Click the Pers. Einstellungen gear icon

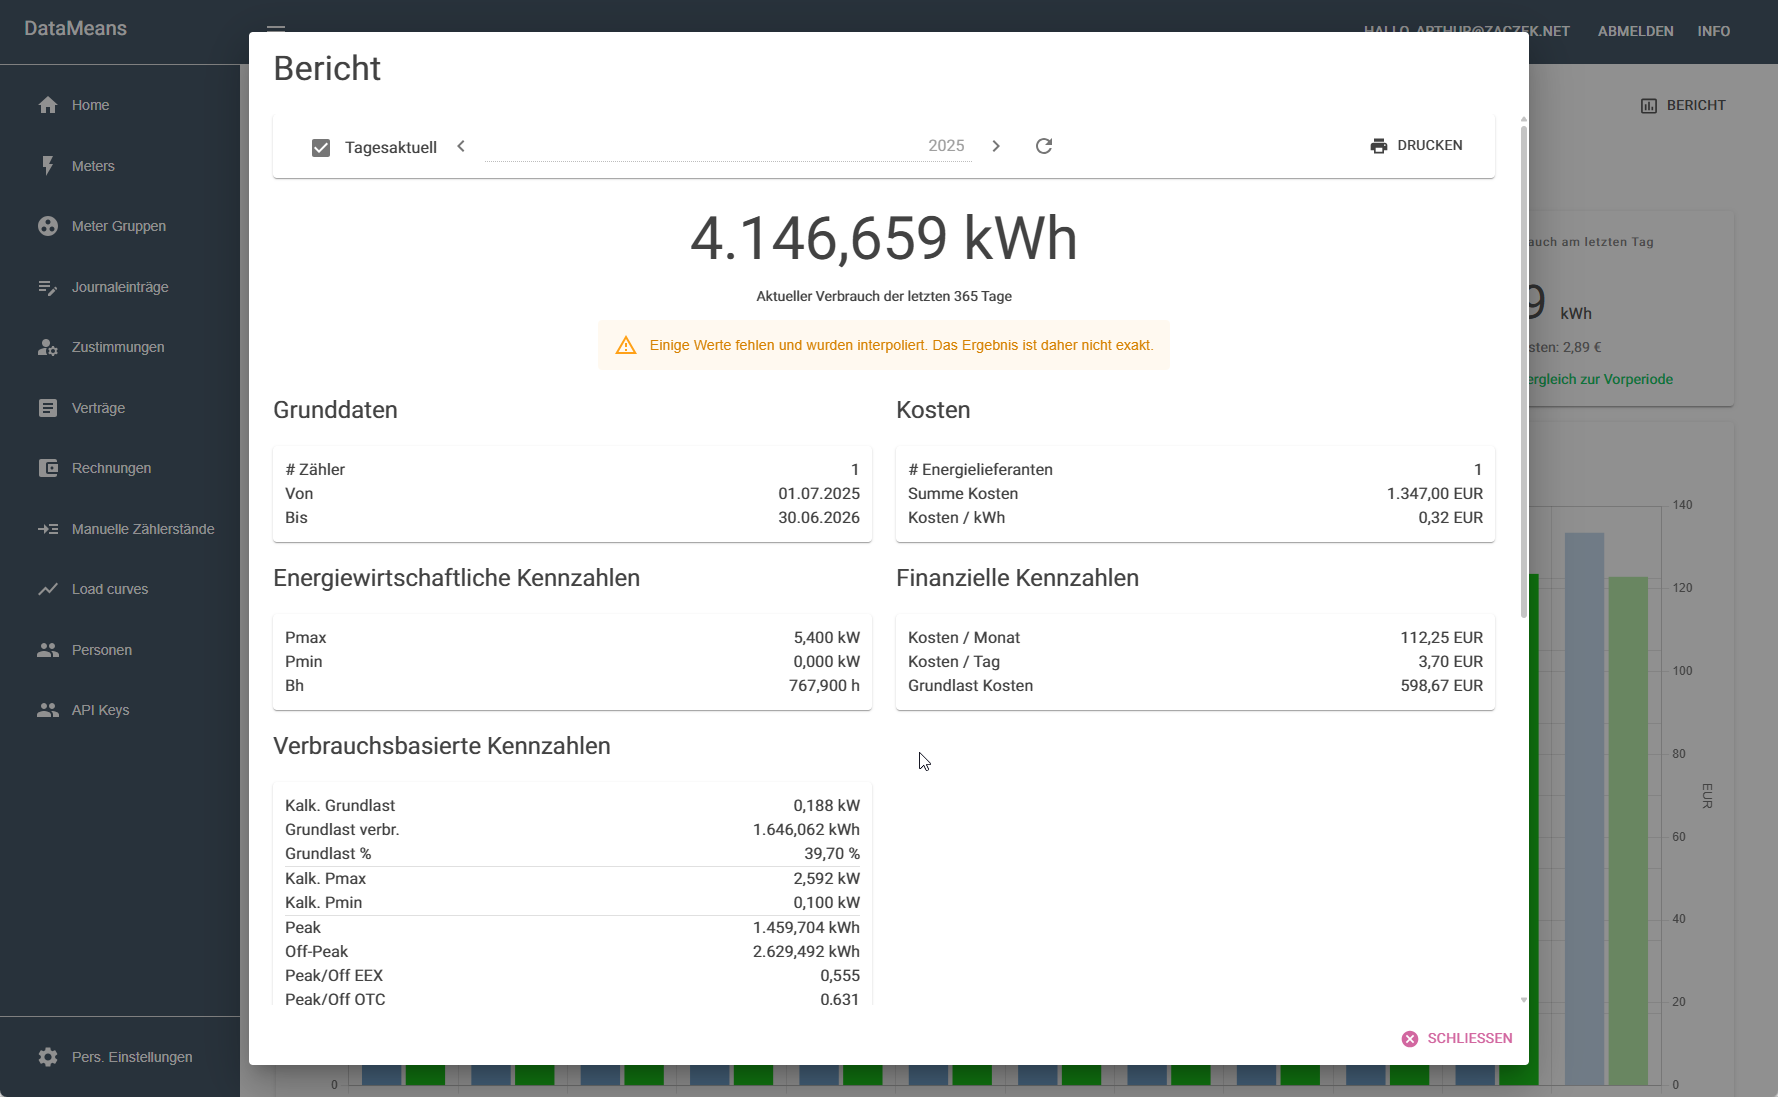[48, 1057]
